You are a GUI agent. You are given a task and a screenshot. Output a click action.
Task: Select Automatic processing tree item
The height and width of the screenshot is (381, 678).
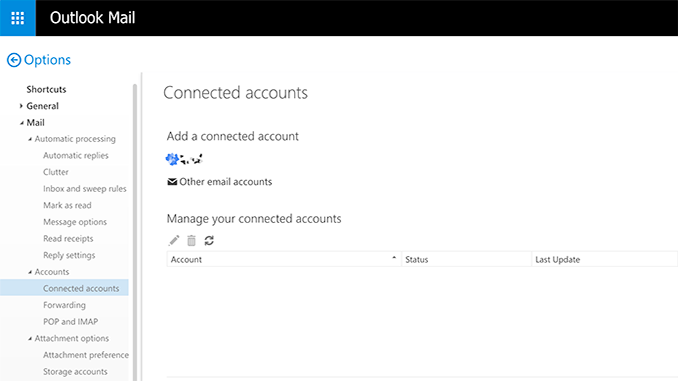click(x=75, y=139)
